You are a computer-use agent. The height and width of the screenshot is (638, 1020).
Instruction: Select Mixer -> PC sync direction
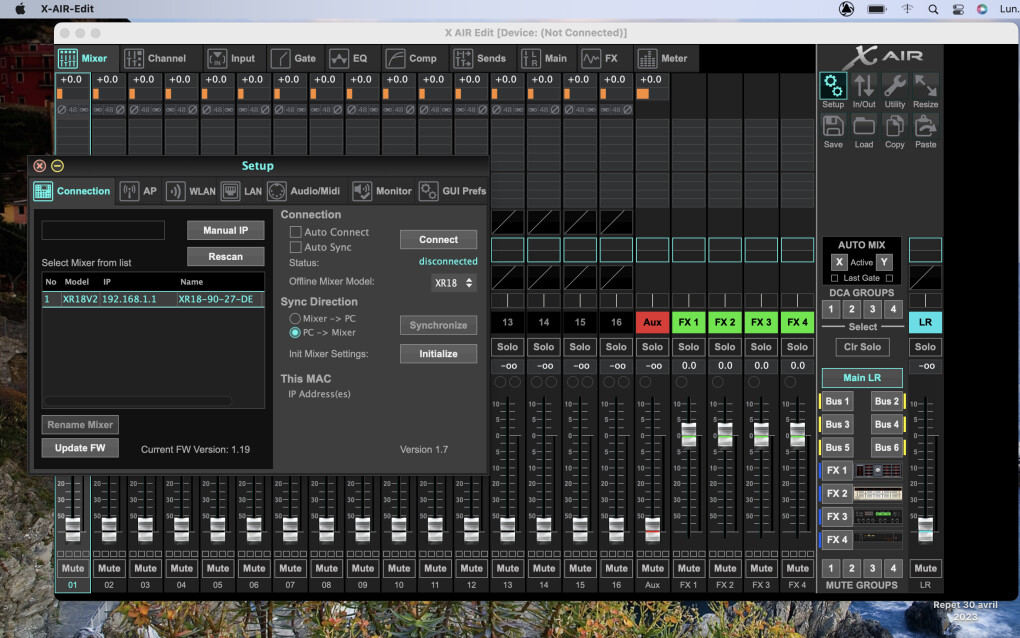tap(295, 318)
